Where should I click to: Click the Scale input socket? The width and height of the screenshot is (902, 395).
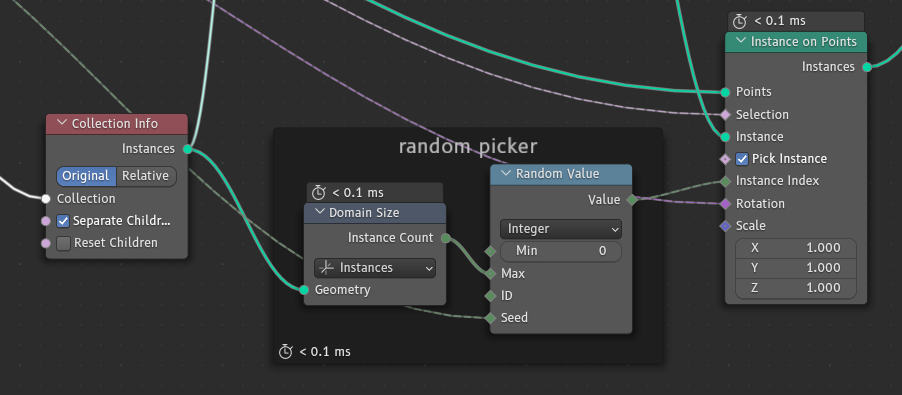[x=725, y=226]
